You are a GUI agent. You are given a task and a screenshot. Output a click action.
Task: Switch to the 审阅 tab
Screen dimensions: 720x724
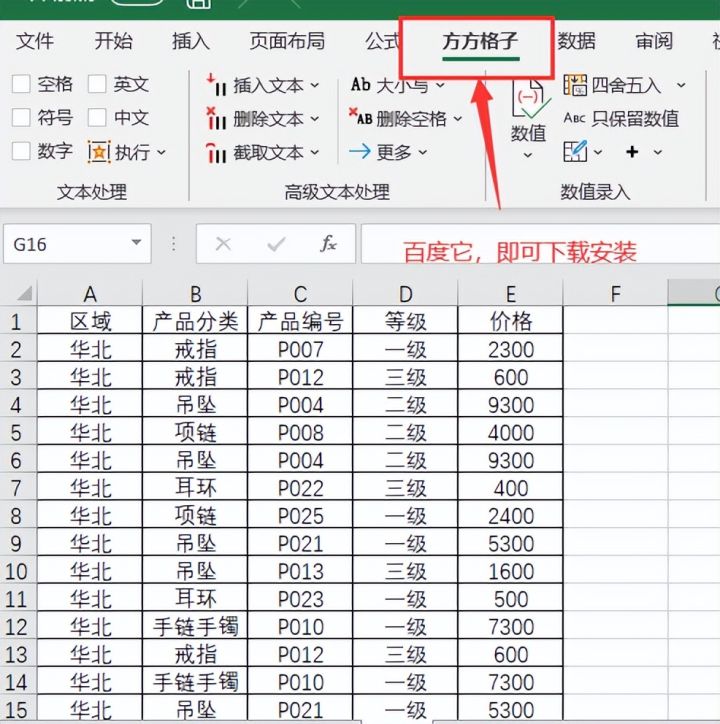click(x=654, y=42)
